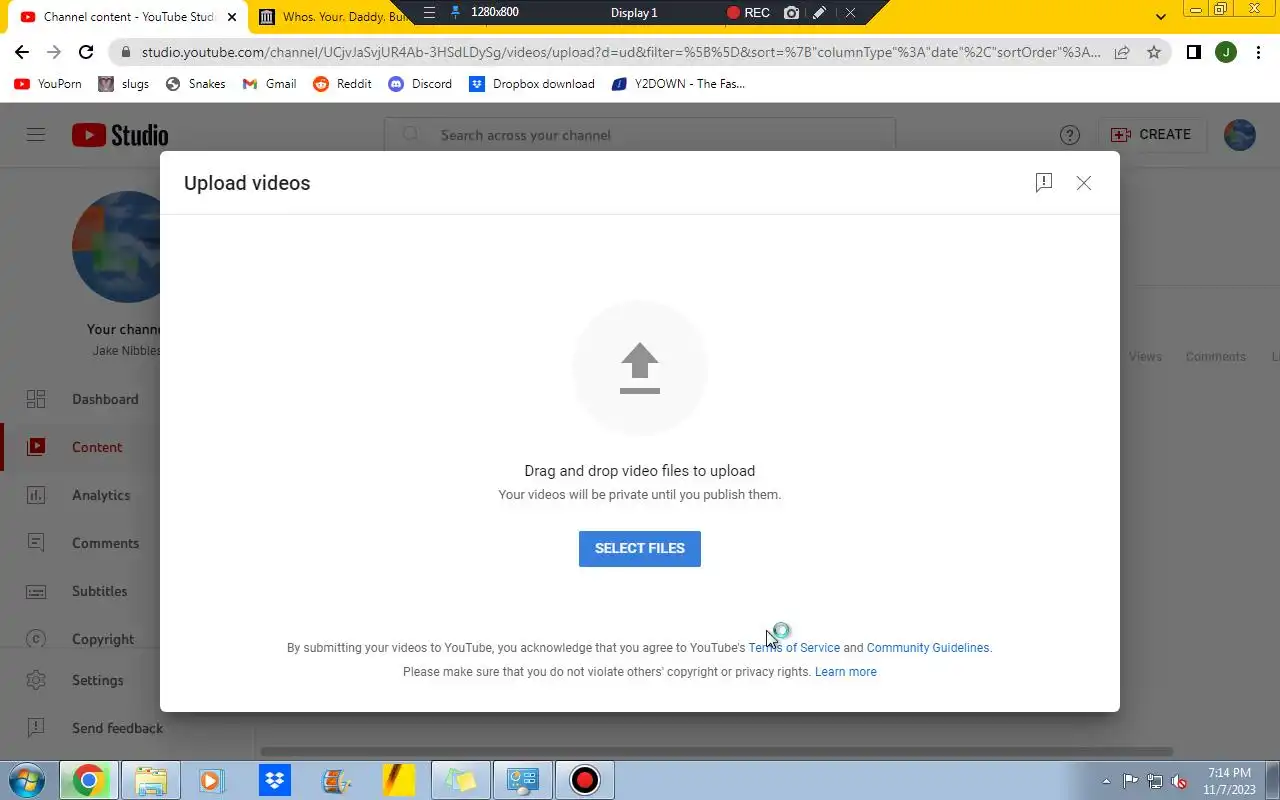Viewport: 1280px width, 800px height.
Task: Send feedback icon in upload dialog header
Action: (x=1044, y=182)
